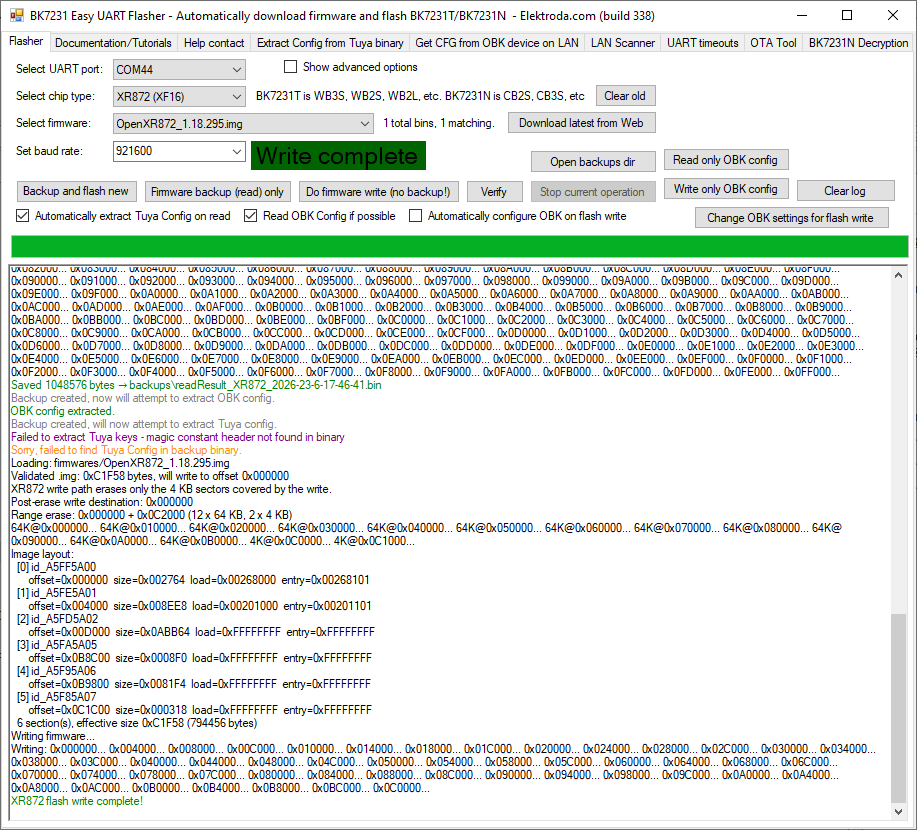Image resolution: width=917 pixels, height=830 pixels.
Task: Click the Stop current operation button
Action: 592,192
